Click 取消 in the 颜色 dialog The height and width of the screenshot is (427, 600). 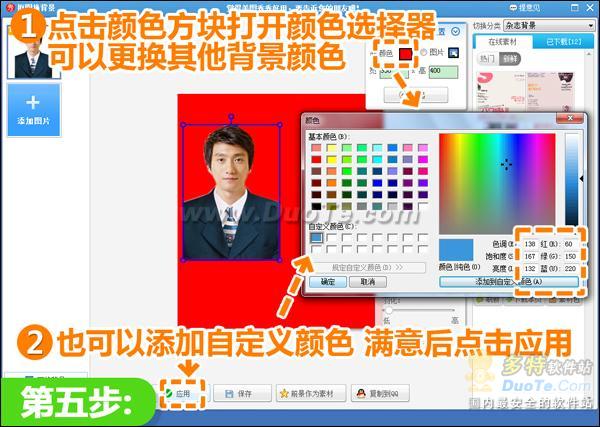click(367, 282)
